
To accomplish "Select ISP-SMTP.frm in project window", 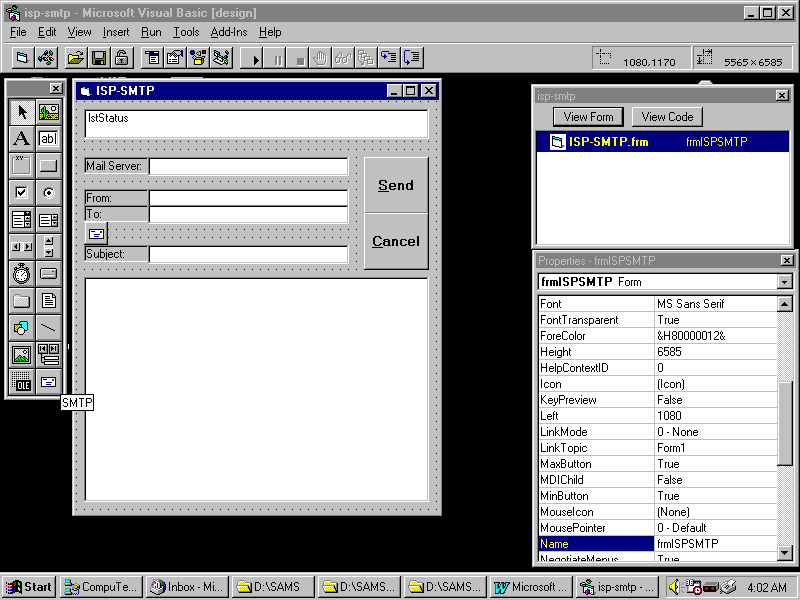I will click(x=608, y=142).
